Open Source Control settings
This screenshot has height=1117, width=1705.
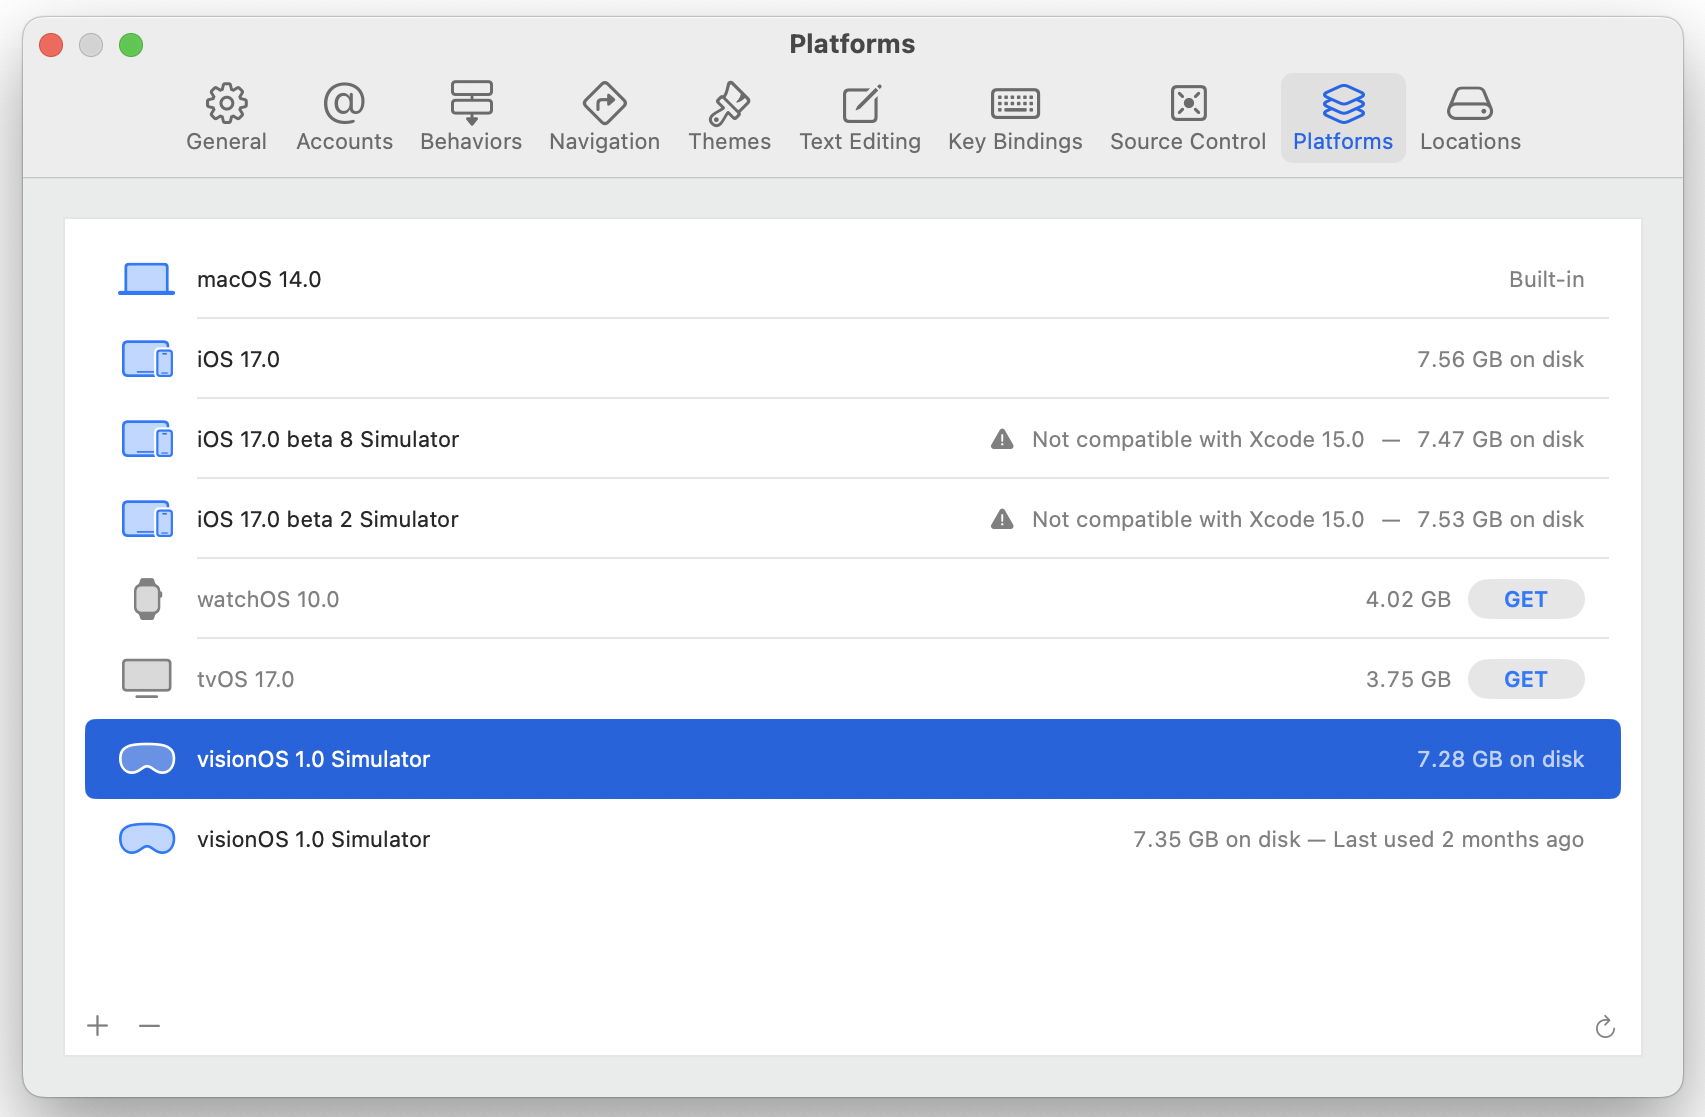point(1188,118)
